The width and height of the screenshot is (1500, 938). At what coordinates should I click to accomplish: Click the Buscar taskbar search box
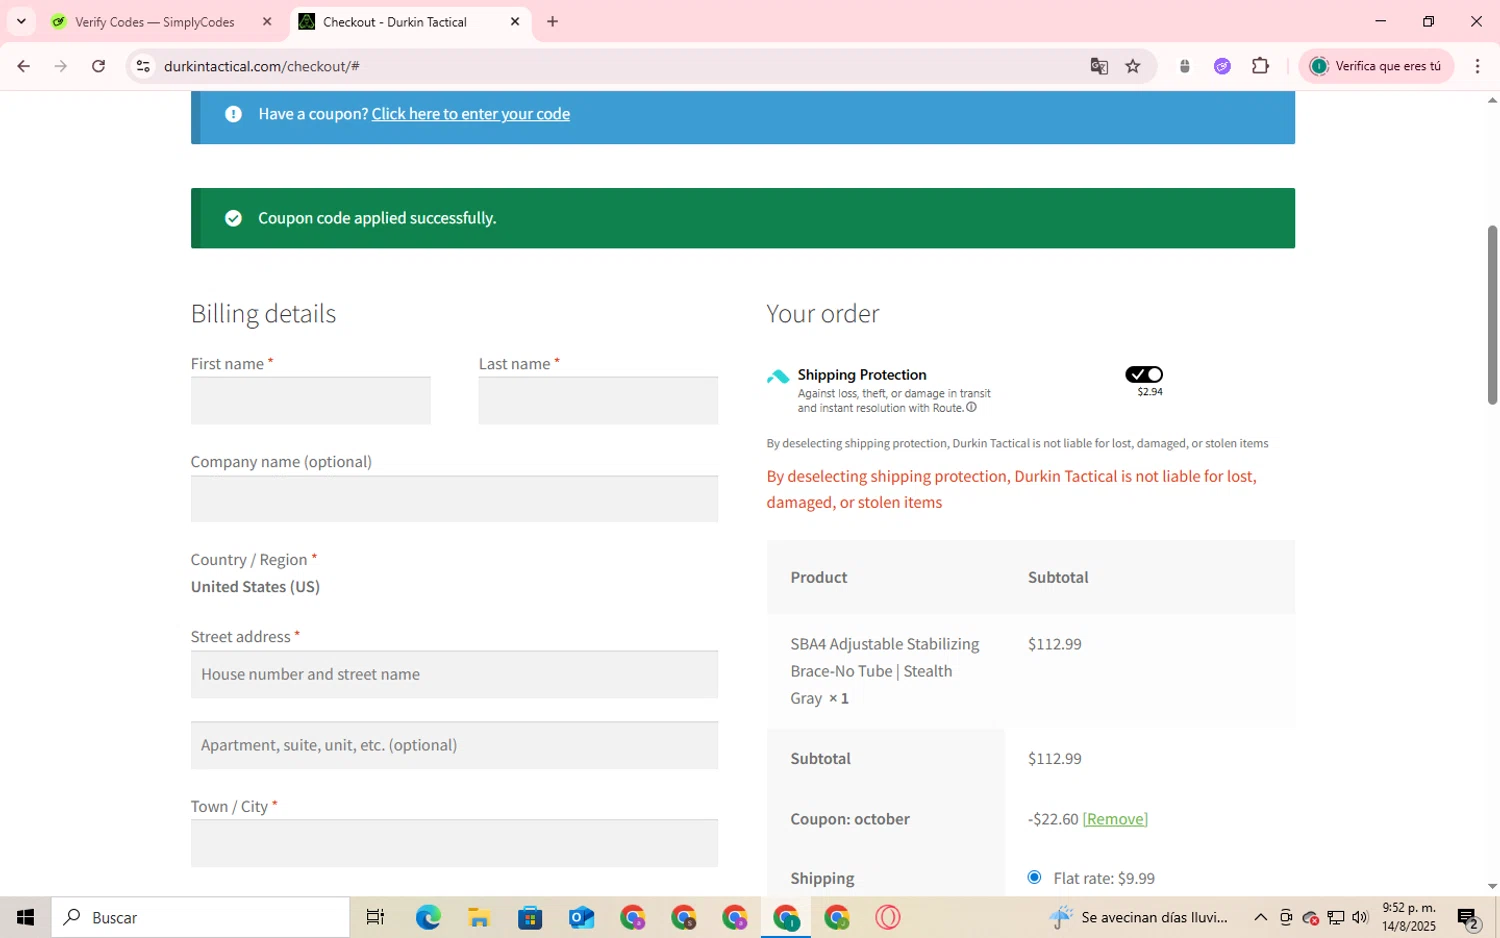[201, 917]
